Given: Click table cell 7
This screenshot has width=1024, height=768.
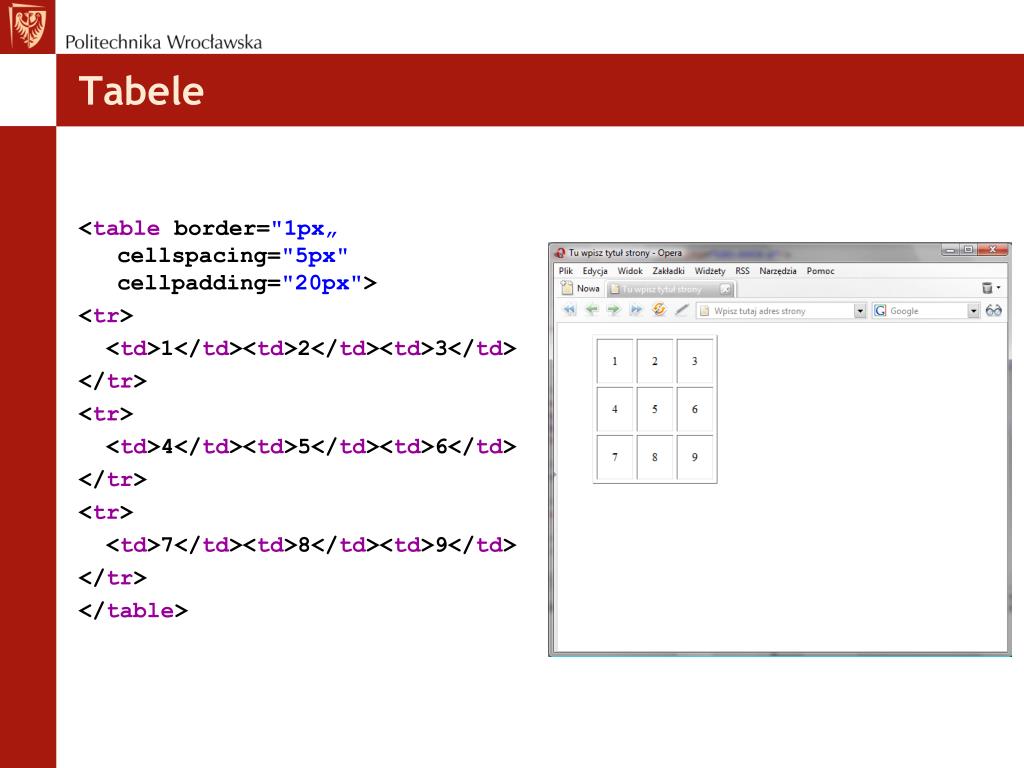Looking at the screenshot, I should click(615, 457).
